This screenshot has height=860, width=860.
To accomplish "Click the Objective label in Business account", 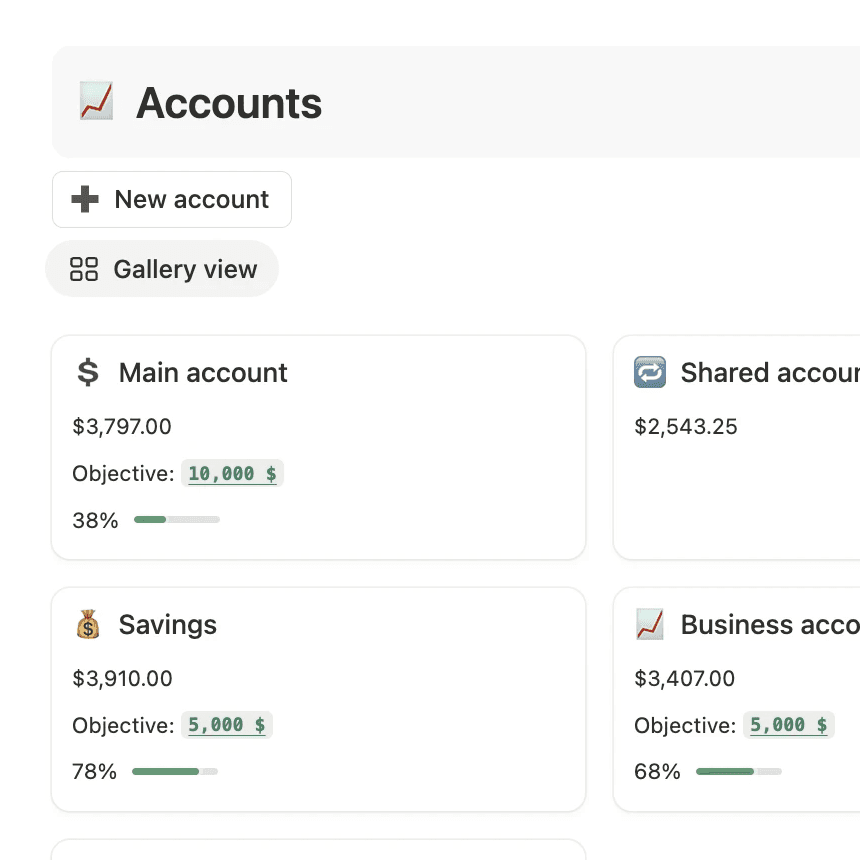I will click(685, 726).
